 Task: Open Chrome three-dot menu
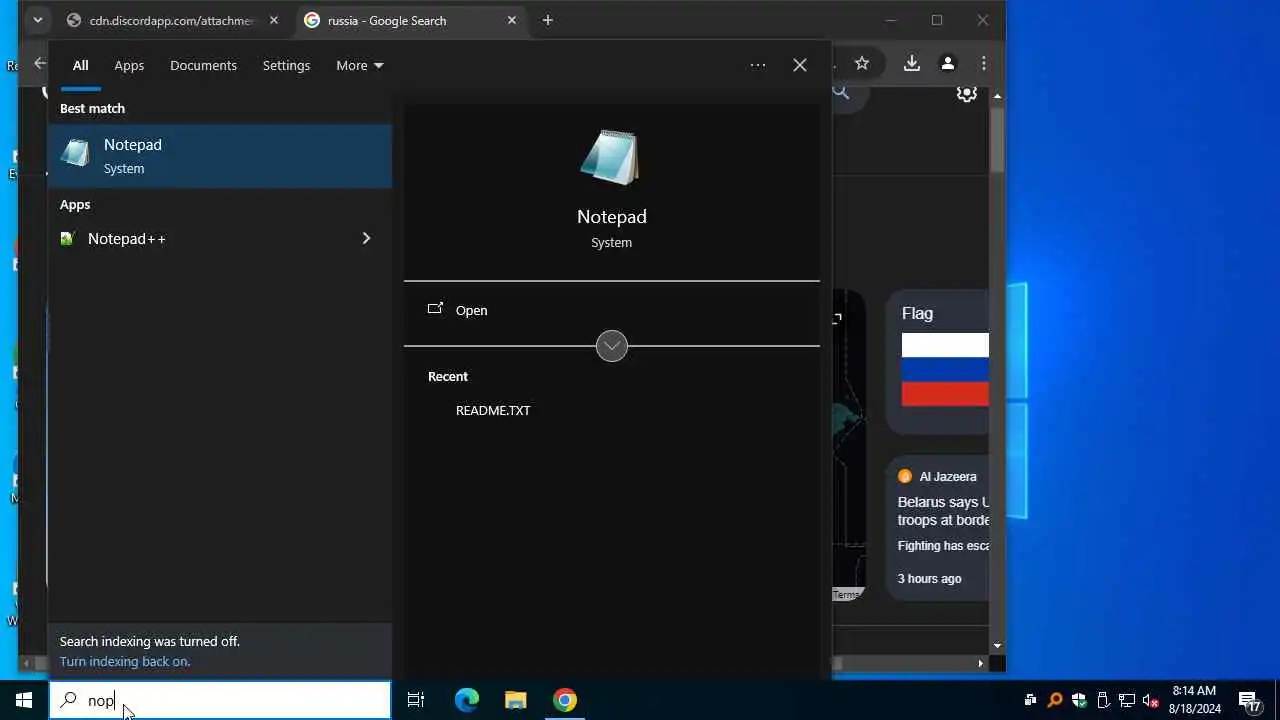[984, 63]
